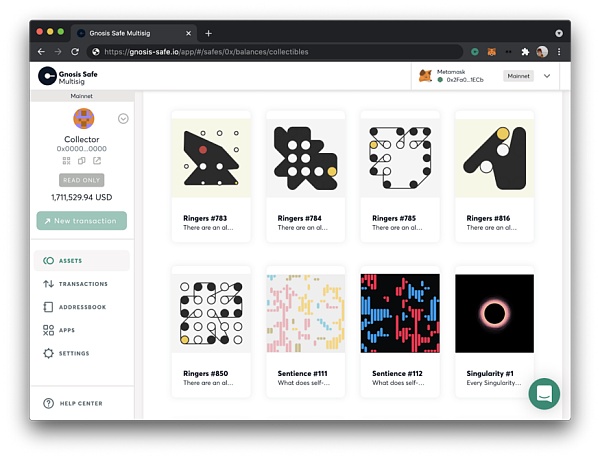Go to Address Book section

pos(81,307)
